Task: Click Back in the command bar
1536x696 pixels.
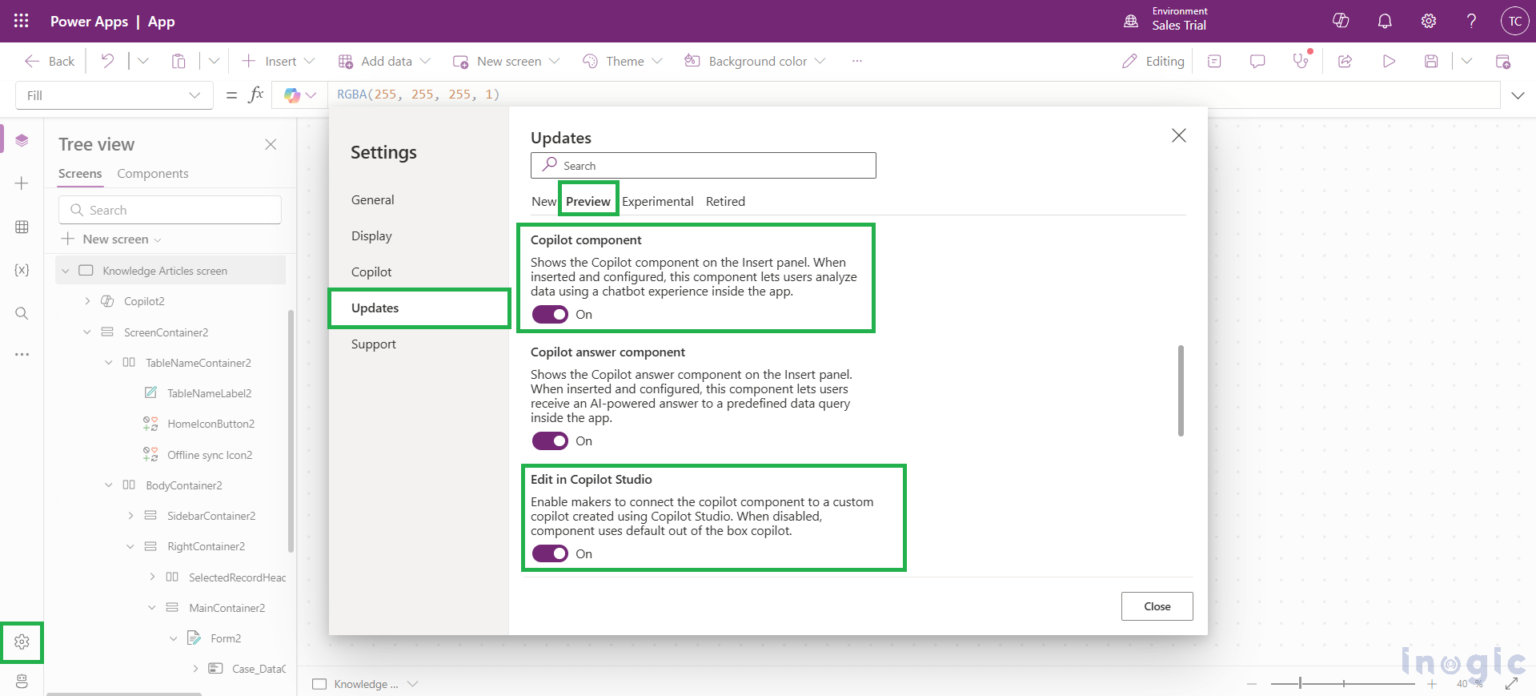Action: pos(50,61)
